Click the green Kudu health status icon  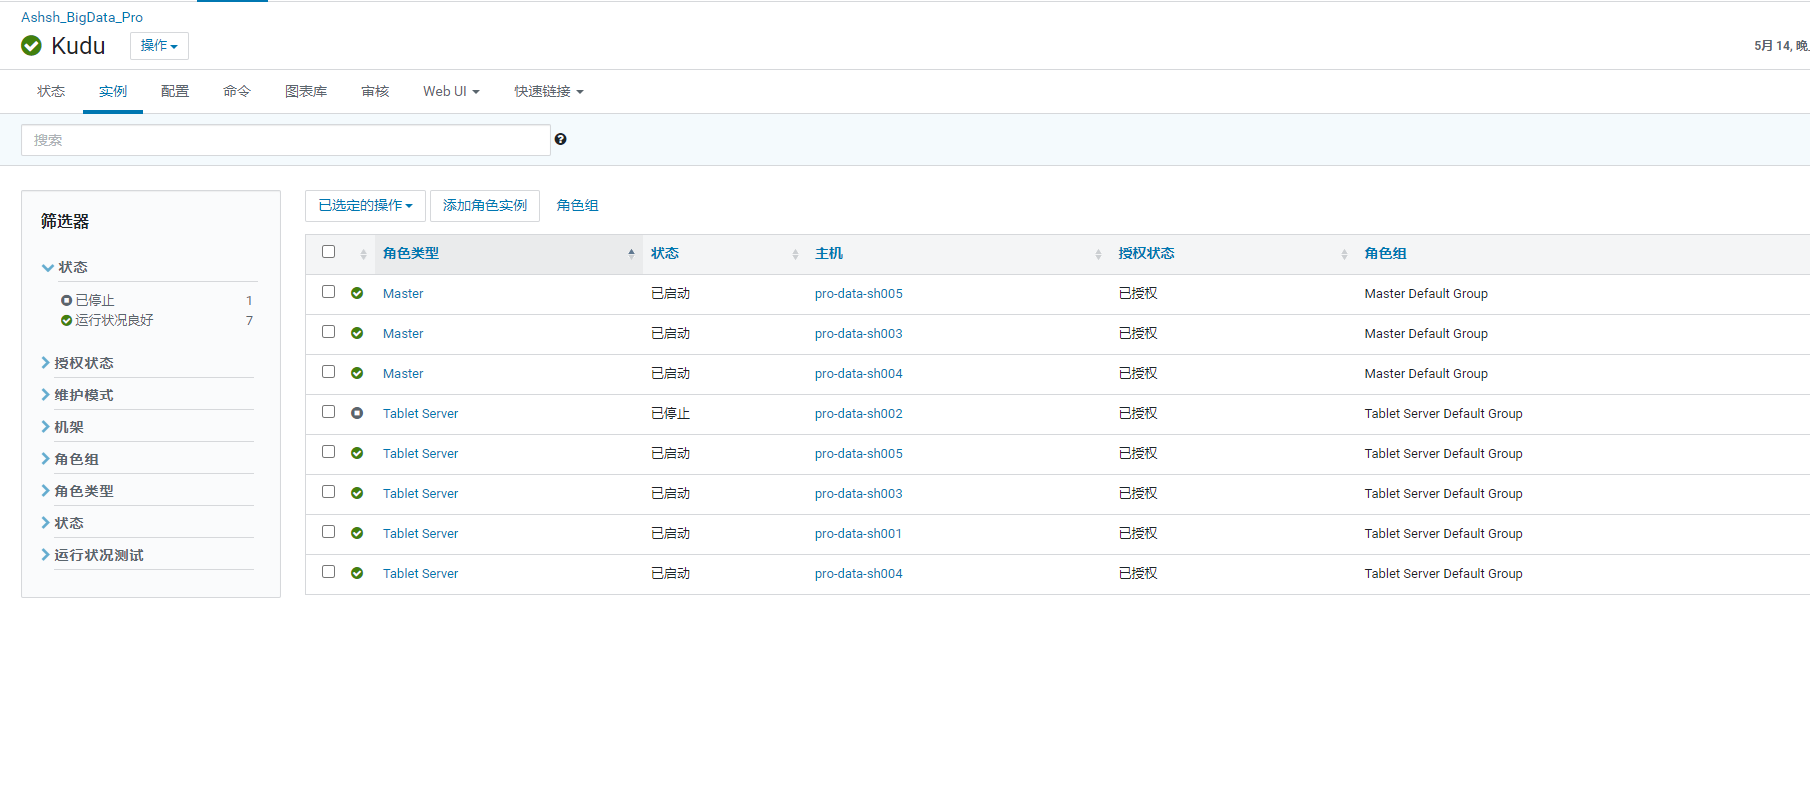tap(31, 45)
